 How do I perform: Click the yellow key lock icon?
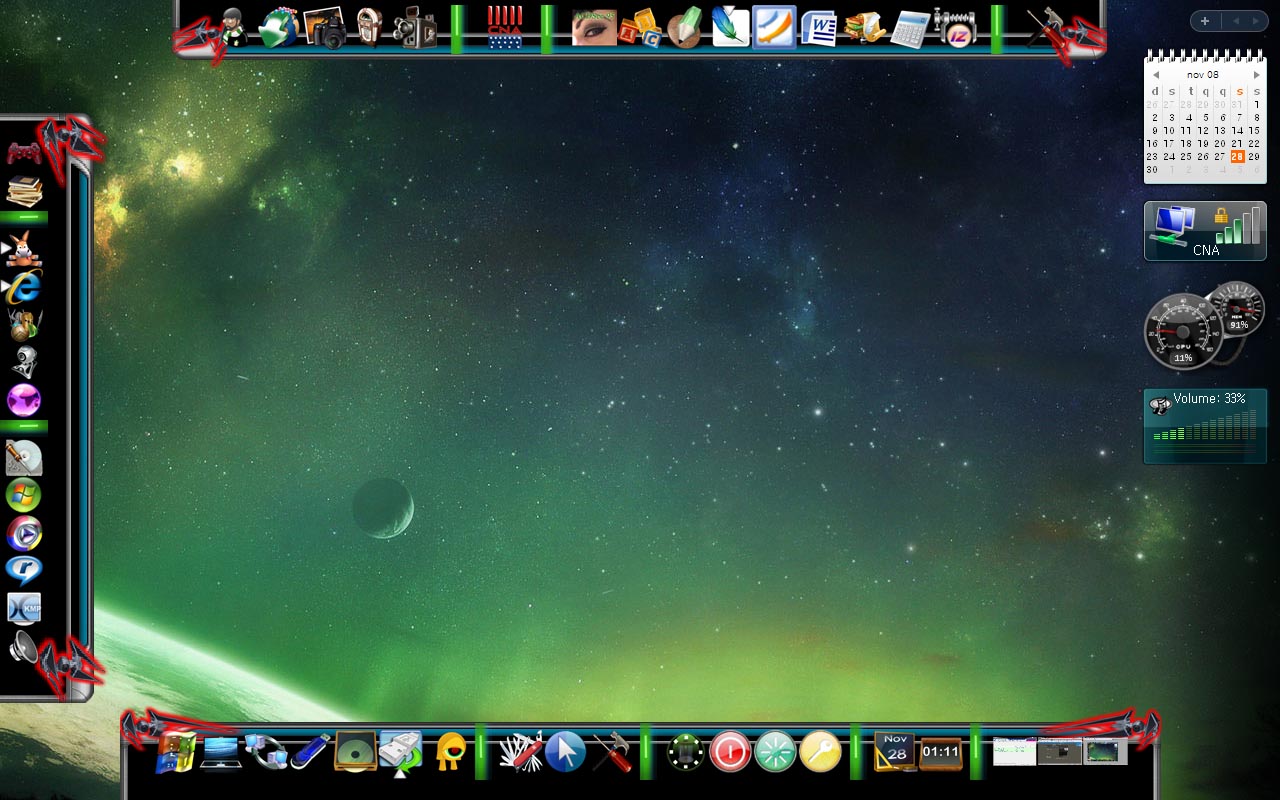coord(820,751)
